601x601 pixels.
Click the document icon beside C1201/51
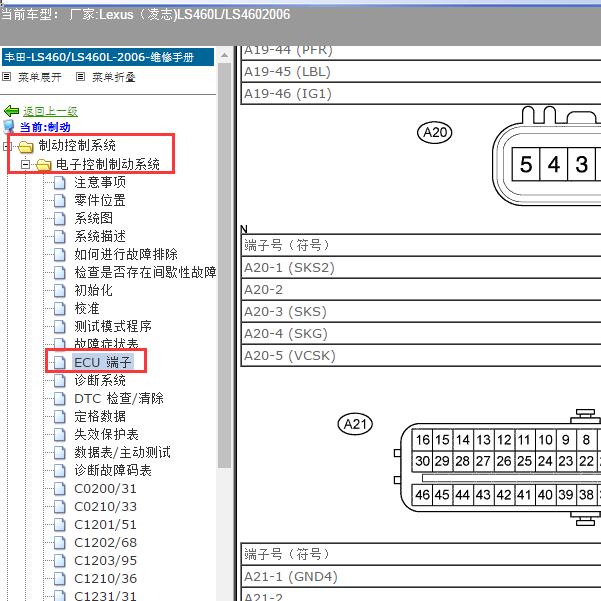[59, 525]
